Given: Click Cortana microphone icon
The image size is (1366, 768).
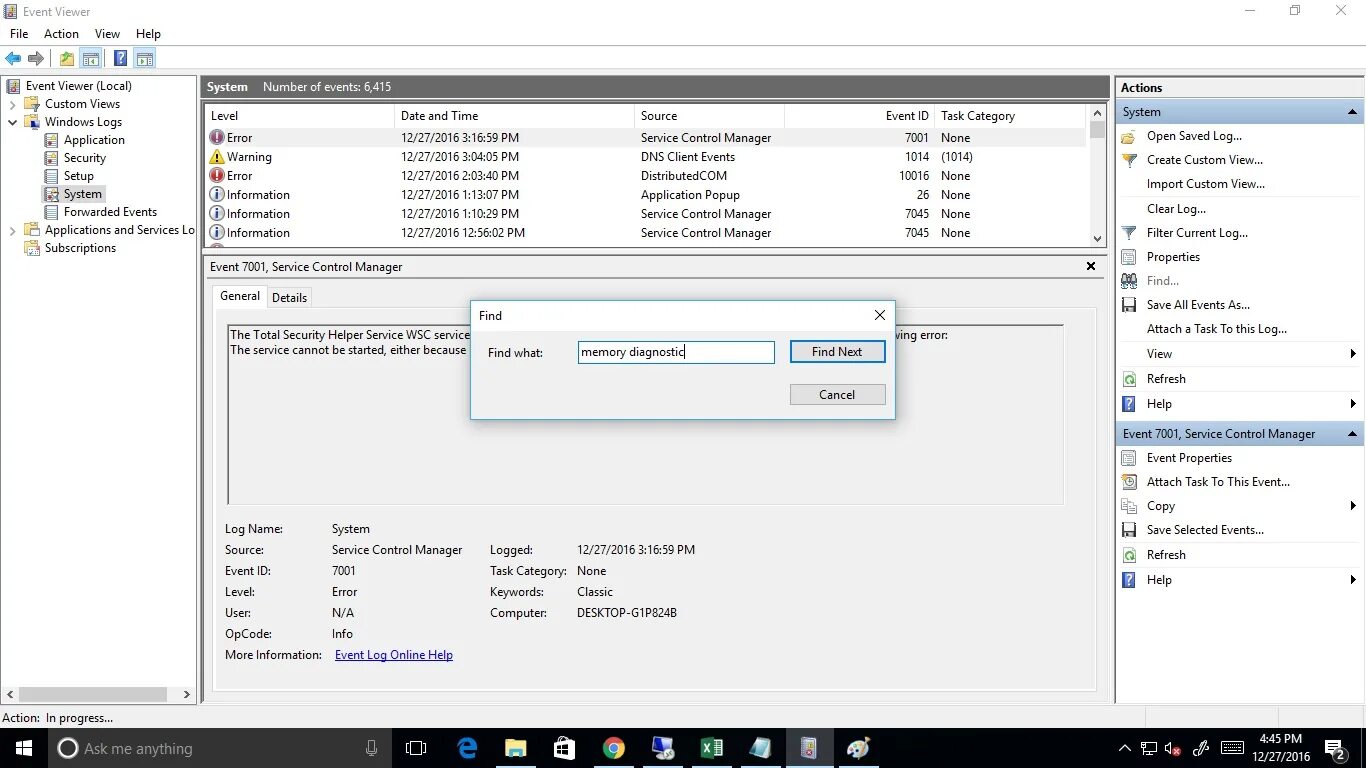Looking at the screenshot, I should (x=371, y=748).
